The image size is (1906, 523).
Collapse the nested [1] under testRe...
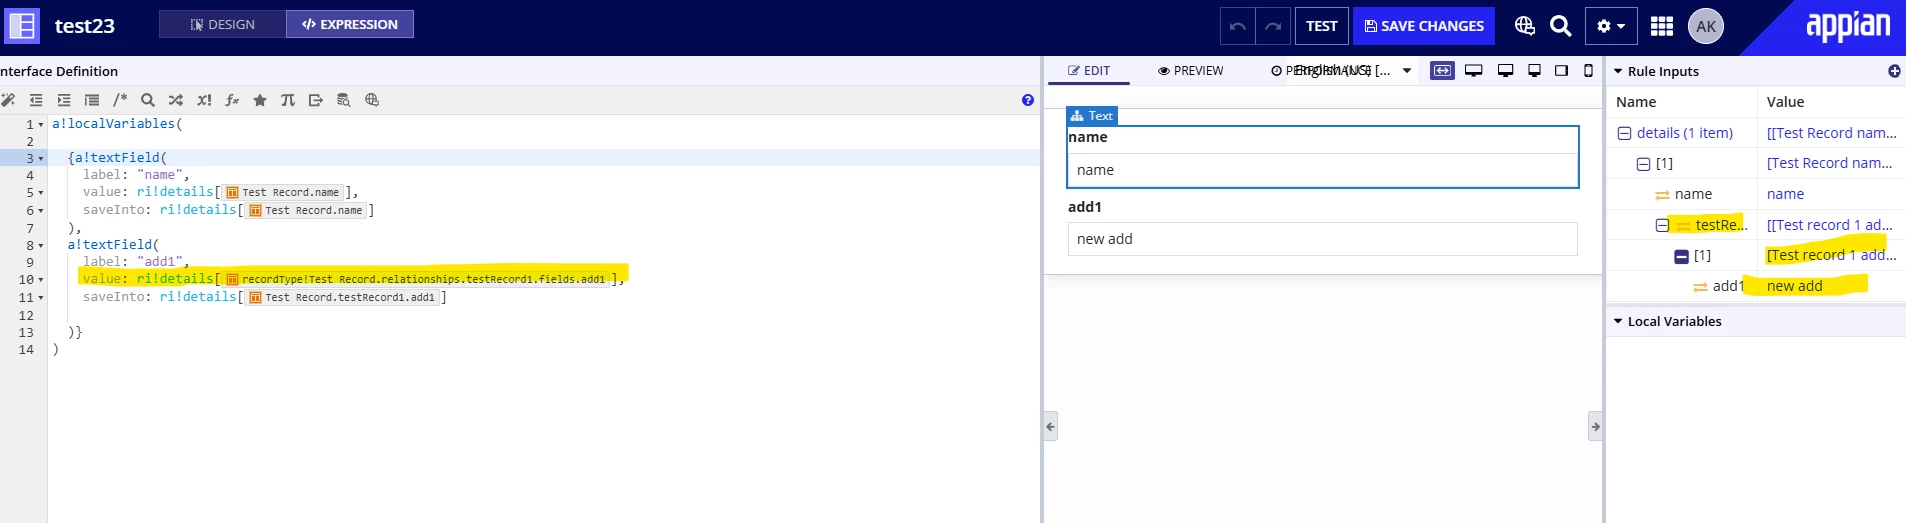[x=1681, y=256]
